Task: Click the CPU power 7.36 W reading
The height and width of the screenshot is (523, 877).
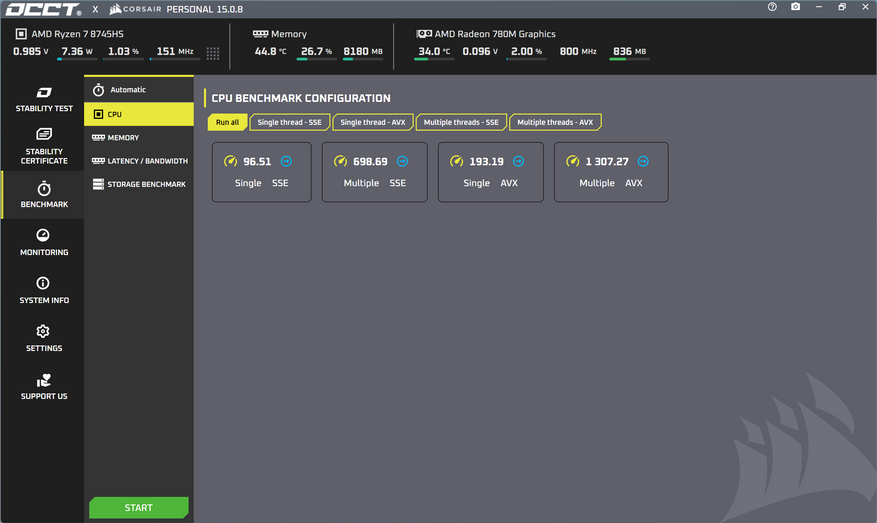Action: [x=77, y=51]
